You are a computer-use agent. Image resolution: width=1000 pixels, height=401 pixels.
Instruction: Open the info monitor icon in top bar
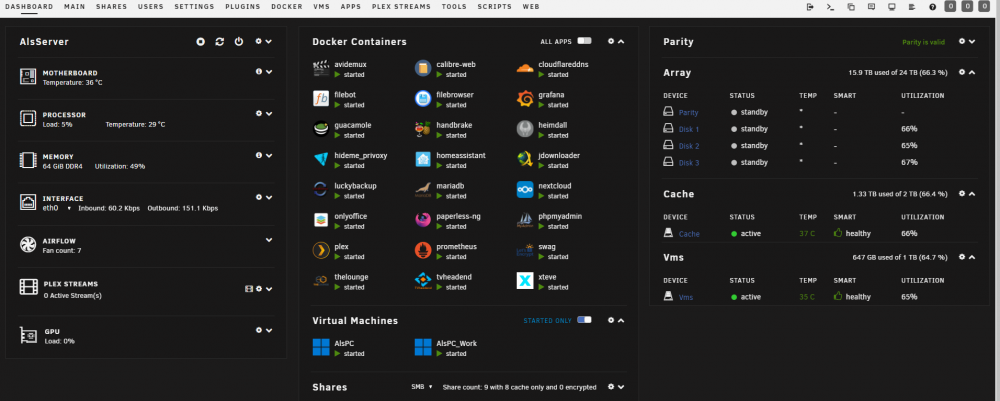(x=892, y=7)
